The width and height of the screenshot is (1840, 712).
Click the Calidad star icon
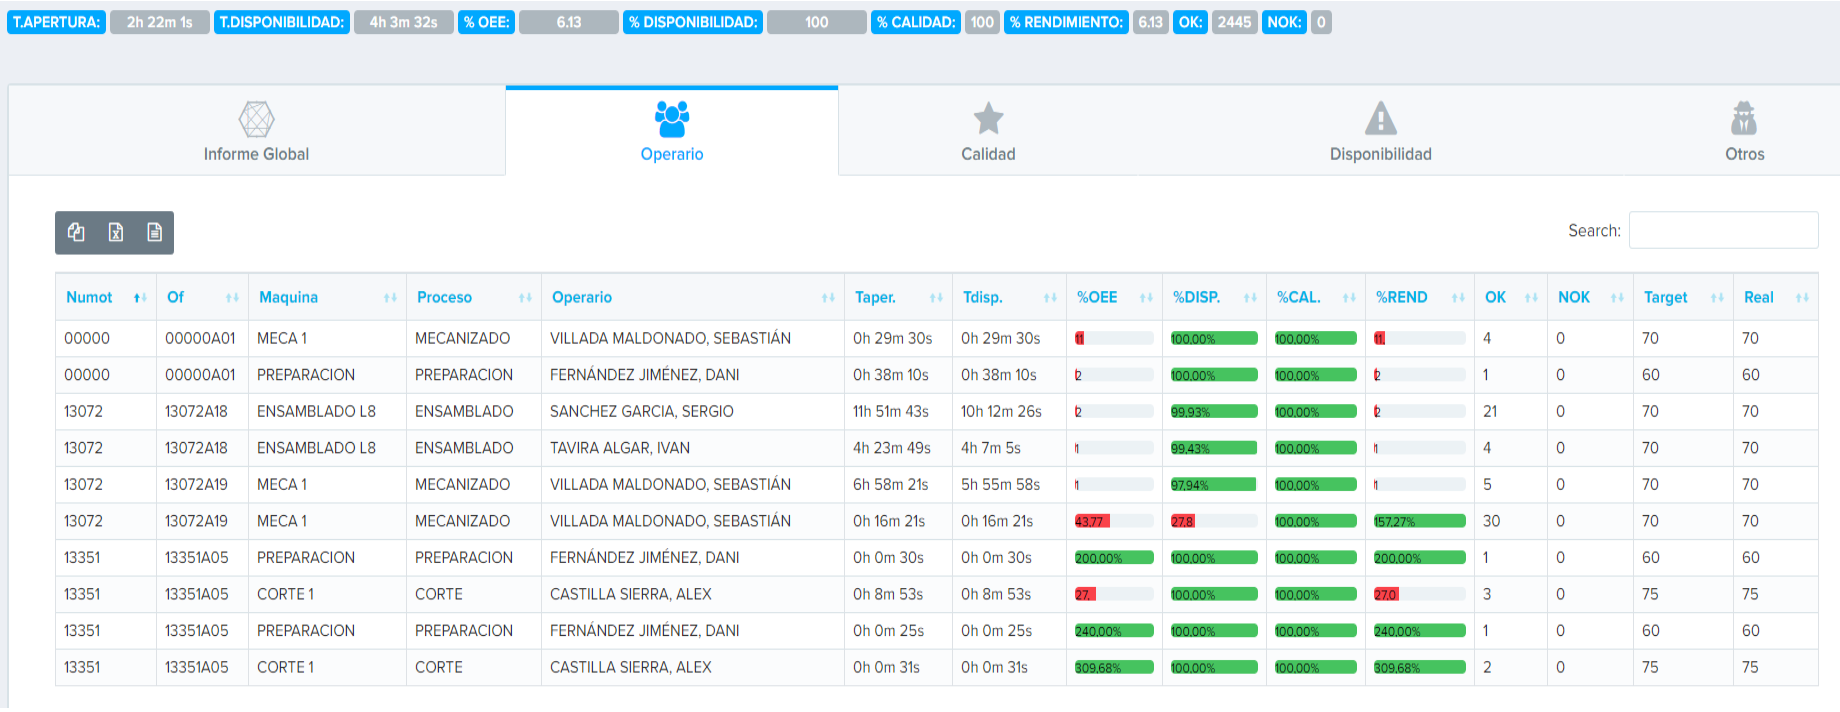988,119
